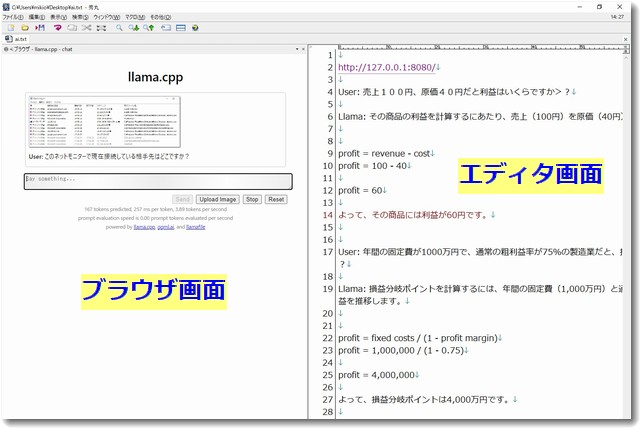Screen dimensions: 640x428
Task: Click the globe browser pane toolbar icon
Action: tap(195, 28)
